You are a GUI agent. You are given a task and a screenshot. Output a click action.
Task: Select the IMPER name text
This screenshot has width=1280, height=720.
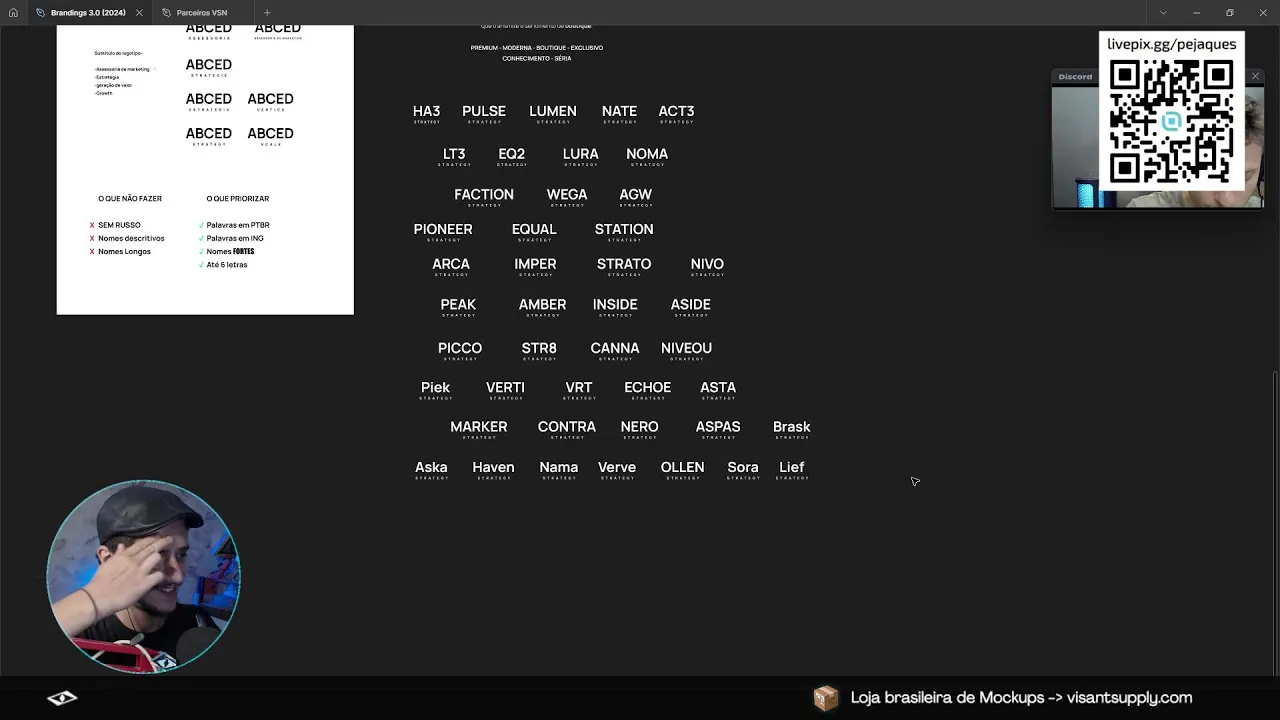click(535, 264)
